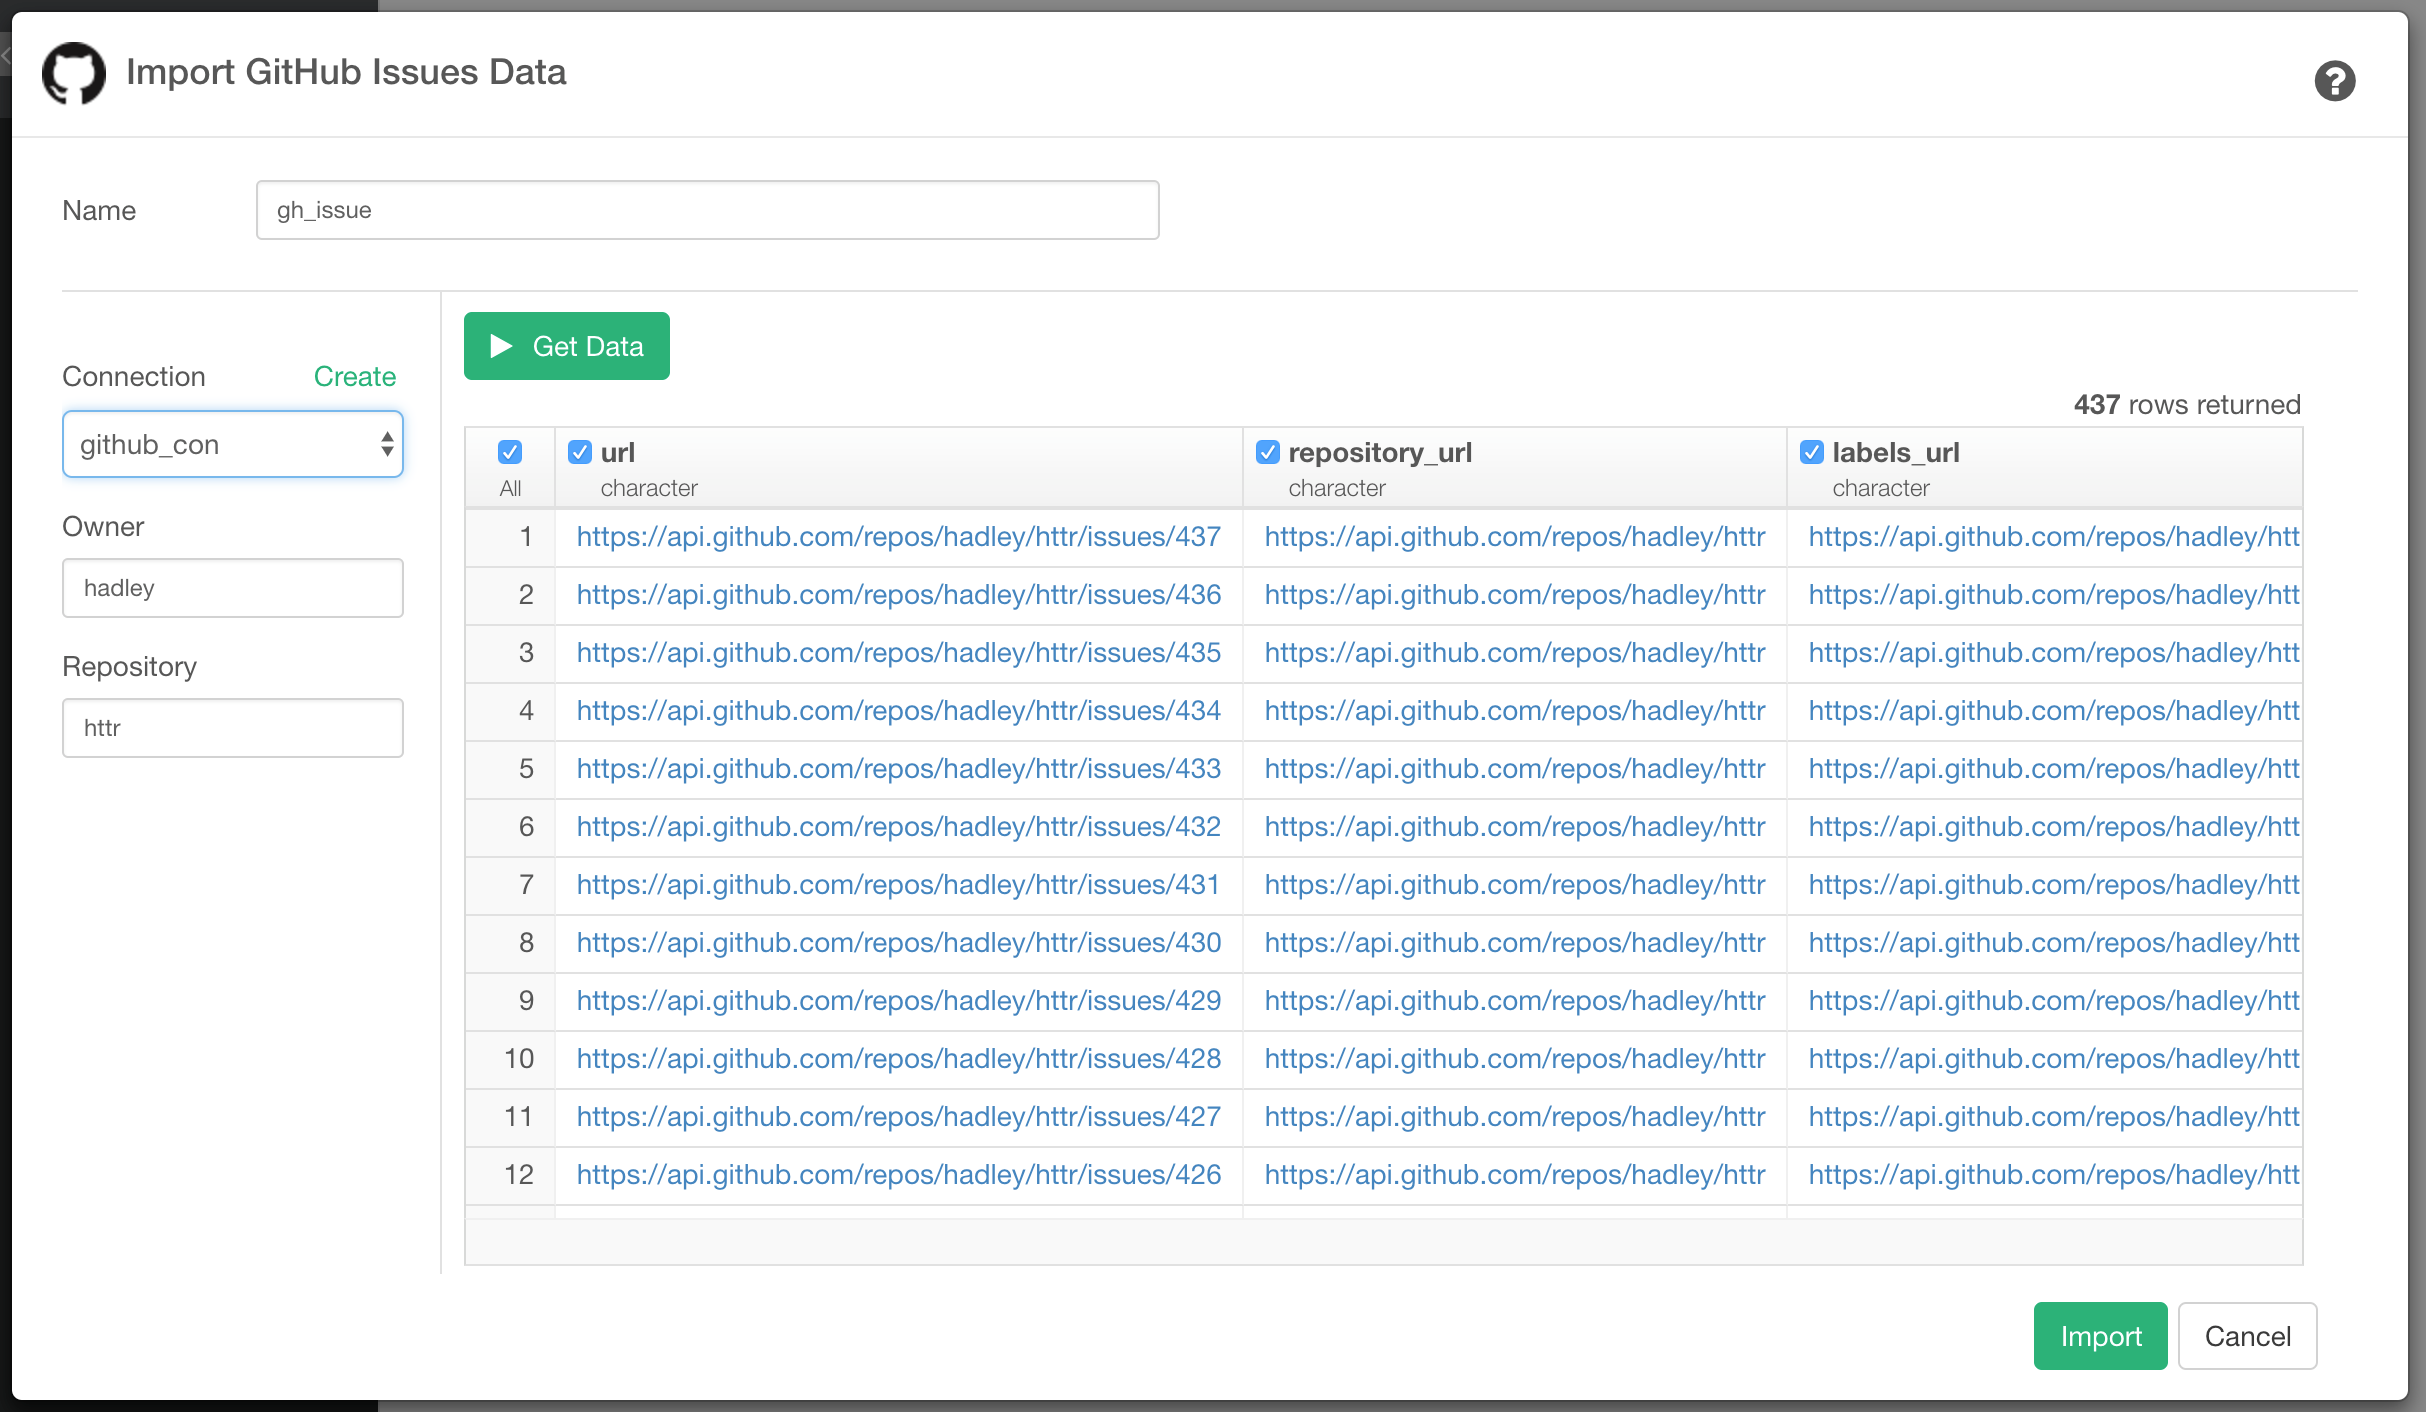Image resolution: width=2426 pixels, height=1412 pixels.
Task: Click row number 10 cell
Action: [x=511, y=1059]
